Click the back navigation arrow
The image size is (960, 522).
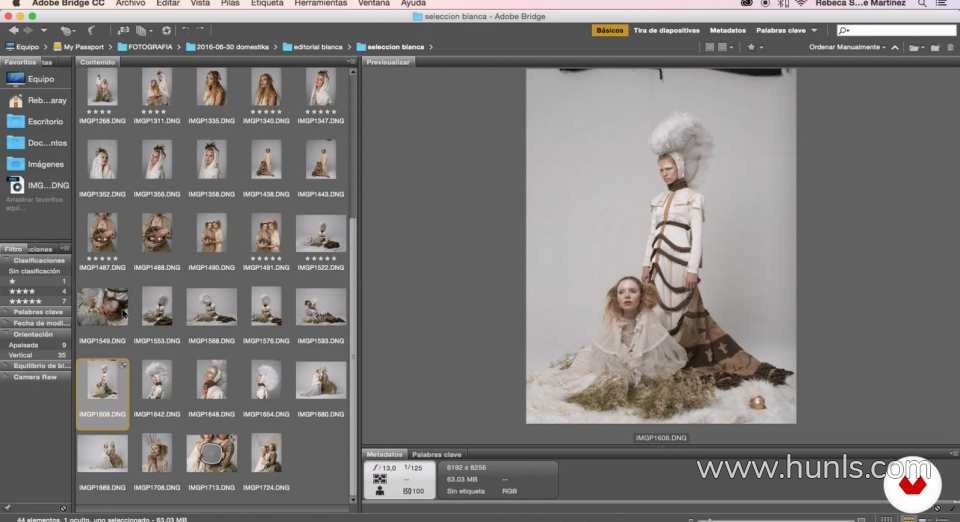pos(12,31)
